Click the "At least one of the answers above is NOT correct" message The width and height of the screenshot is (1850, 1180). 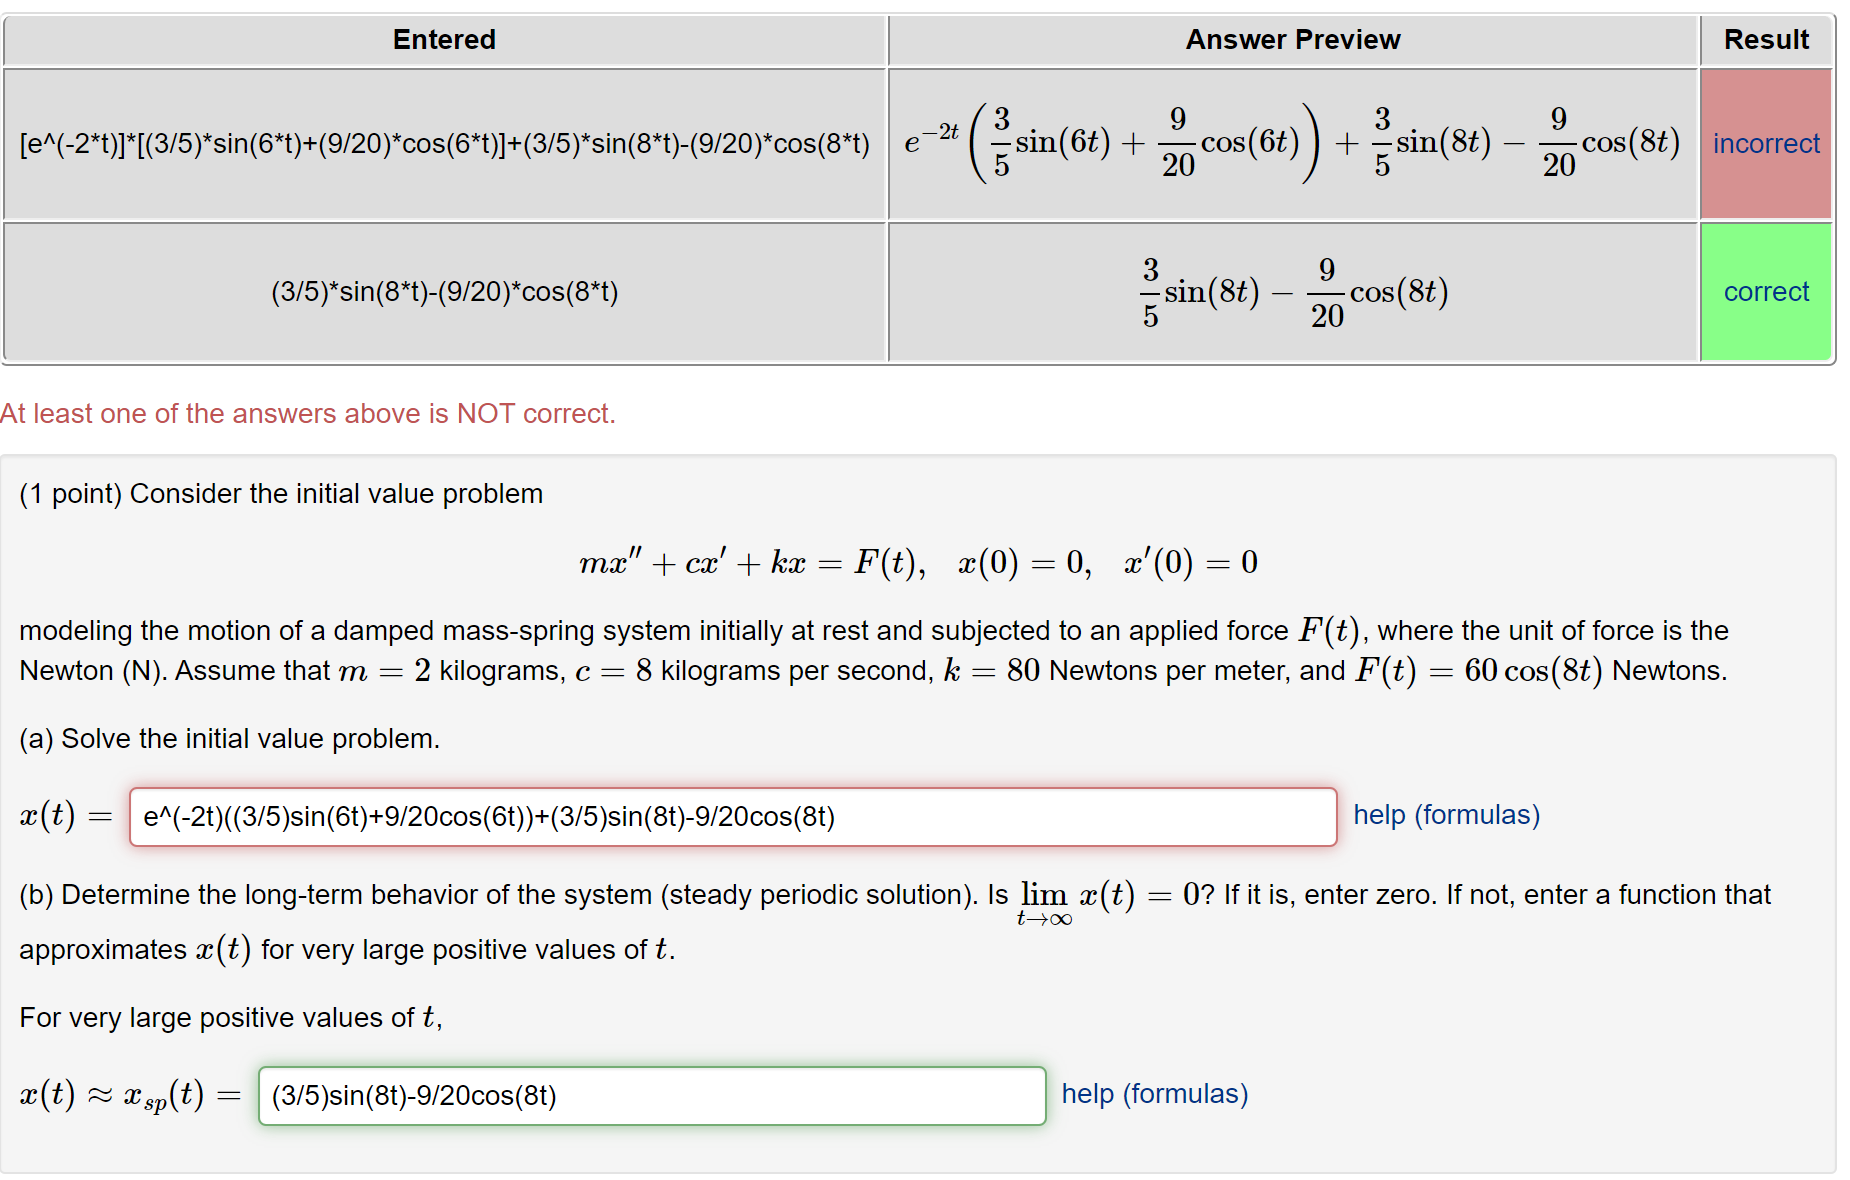coord(308,414)
